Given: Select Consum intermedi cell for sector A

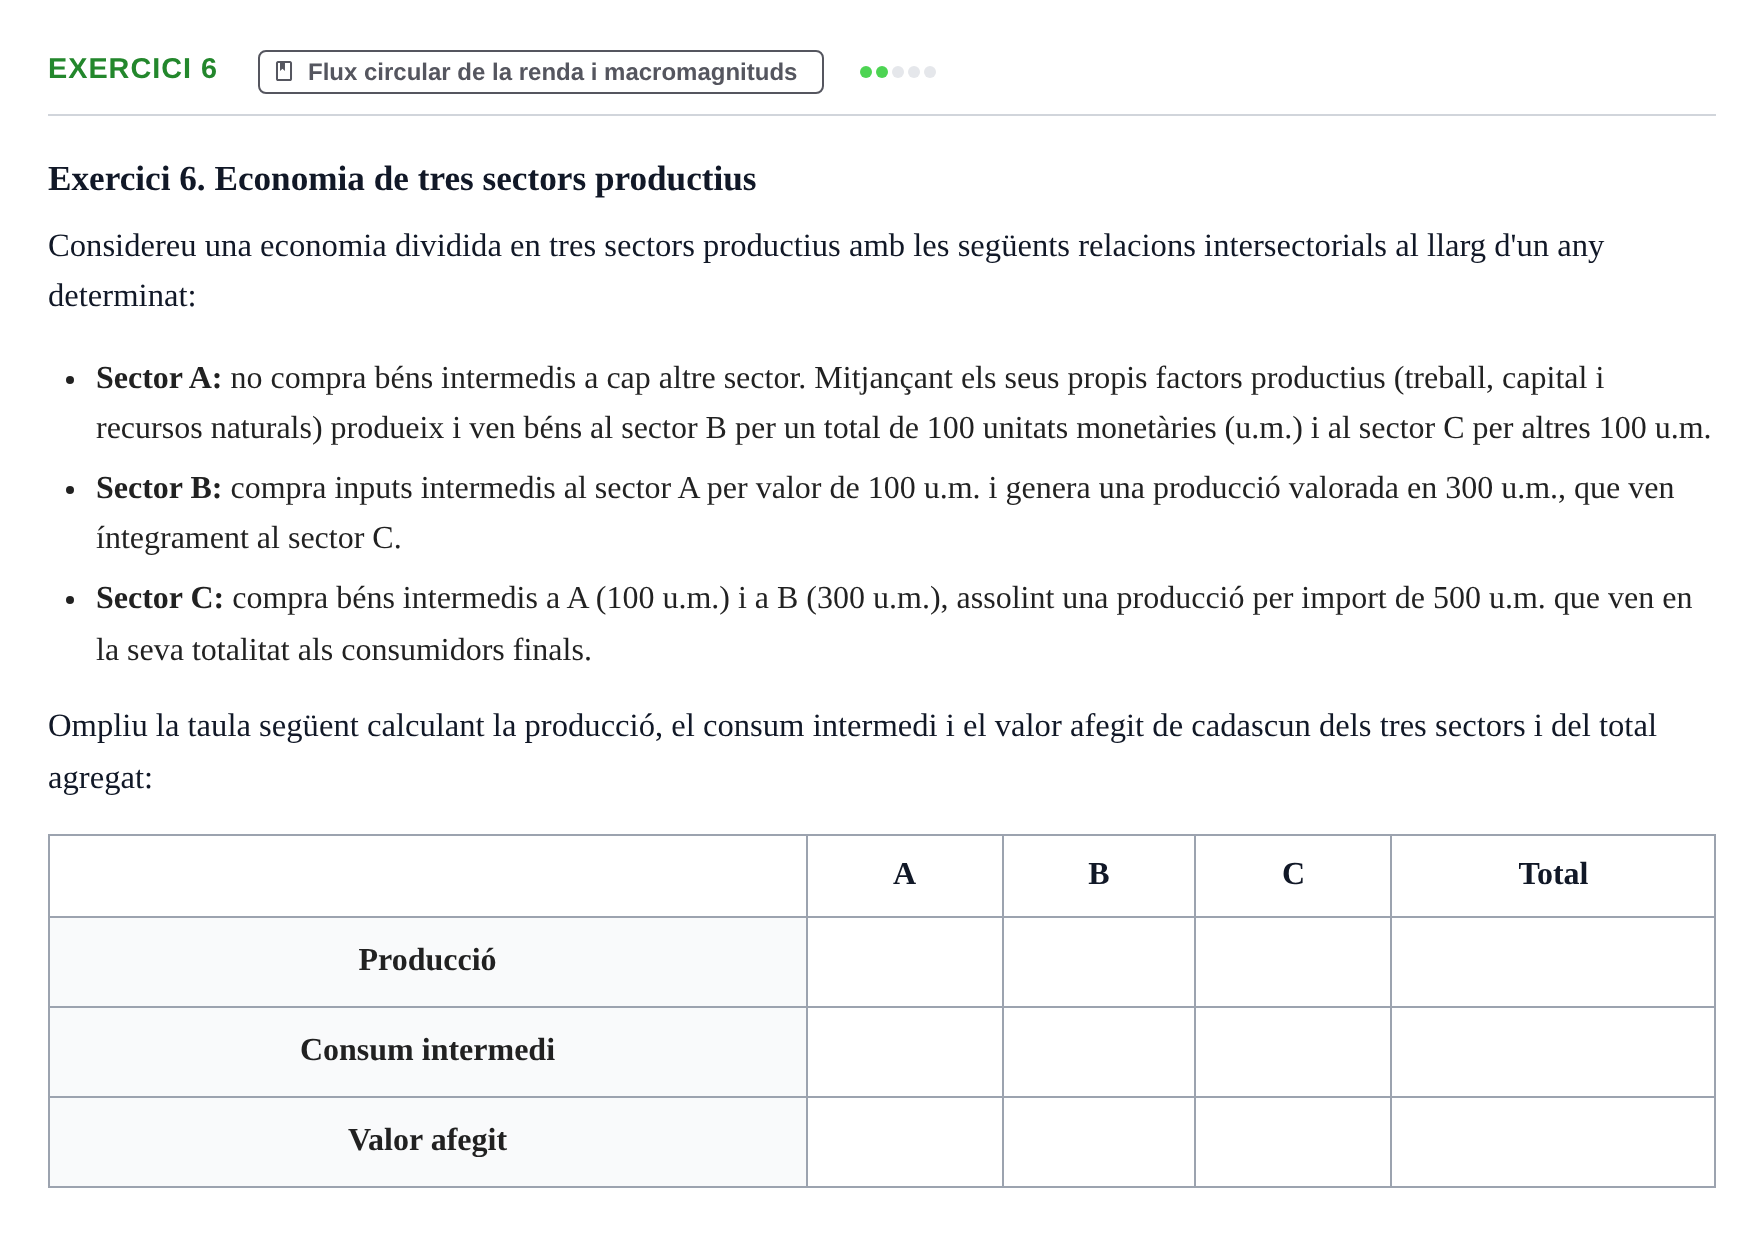Looking at the screenshot, I should (x=905, y=1052).
